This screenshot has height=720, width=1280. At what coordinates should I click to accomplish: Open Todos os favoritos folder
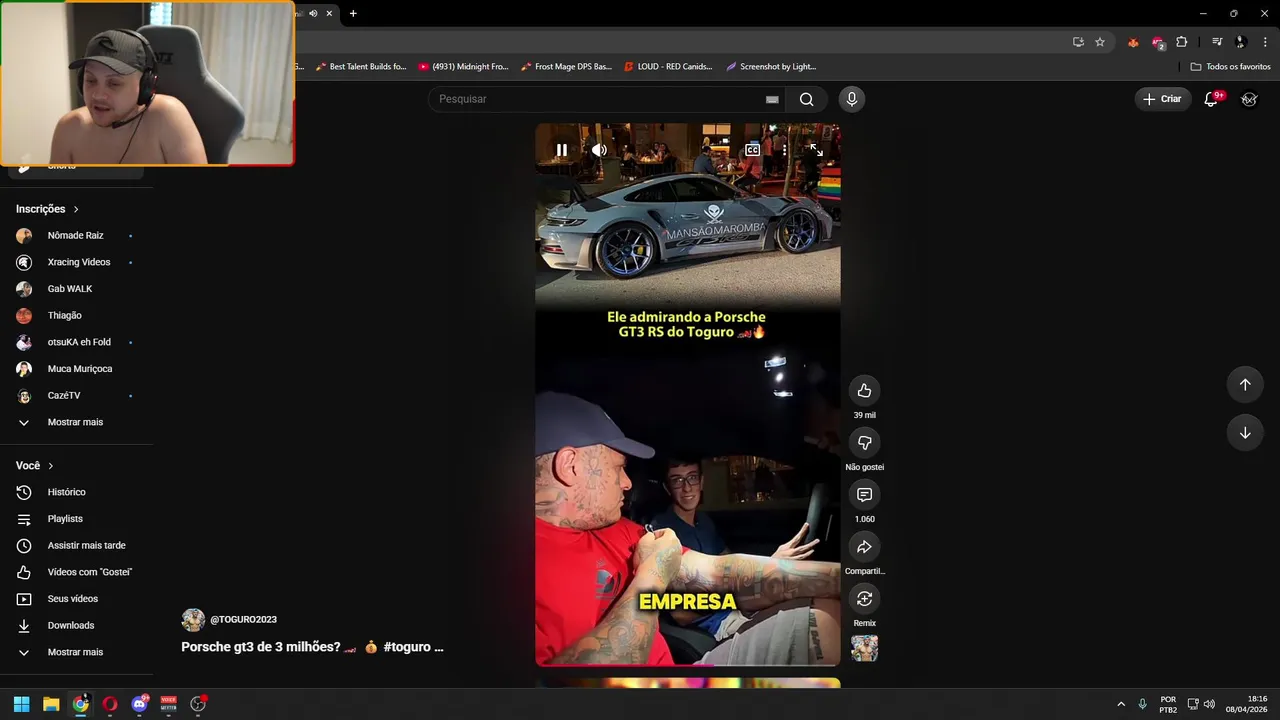[1230, 67]
